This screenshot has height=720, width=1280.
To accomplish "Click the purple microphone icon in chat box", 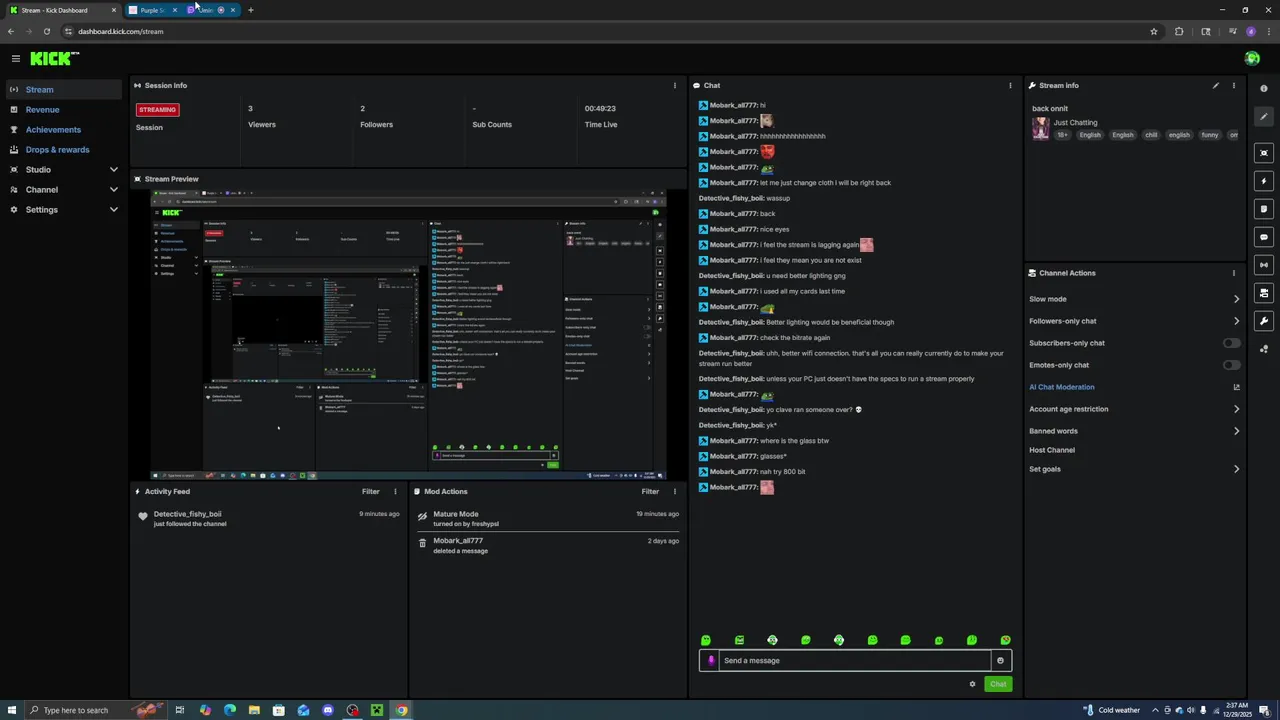I will [x=711, y=660].
